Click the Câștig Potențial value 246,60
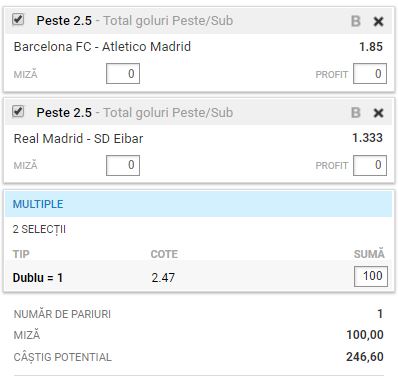Image resolution: width=398 pixels, height=377 pixels. (365, 357)
